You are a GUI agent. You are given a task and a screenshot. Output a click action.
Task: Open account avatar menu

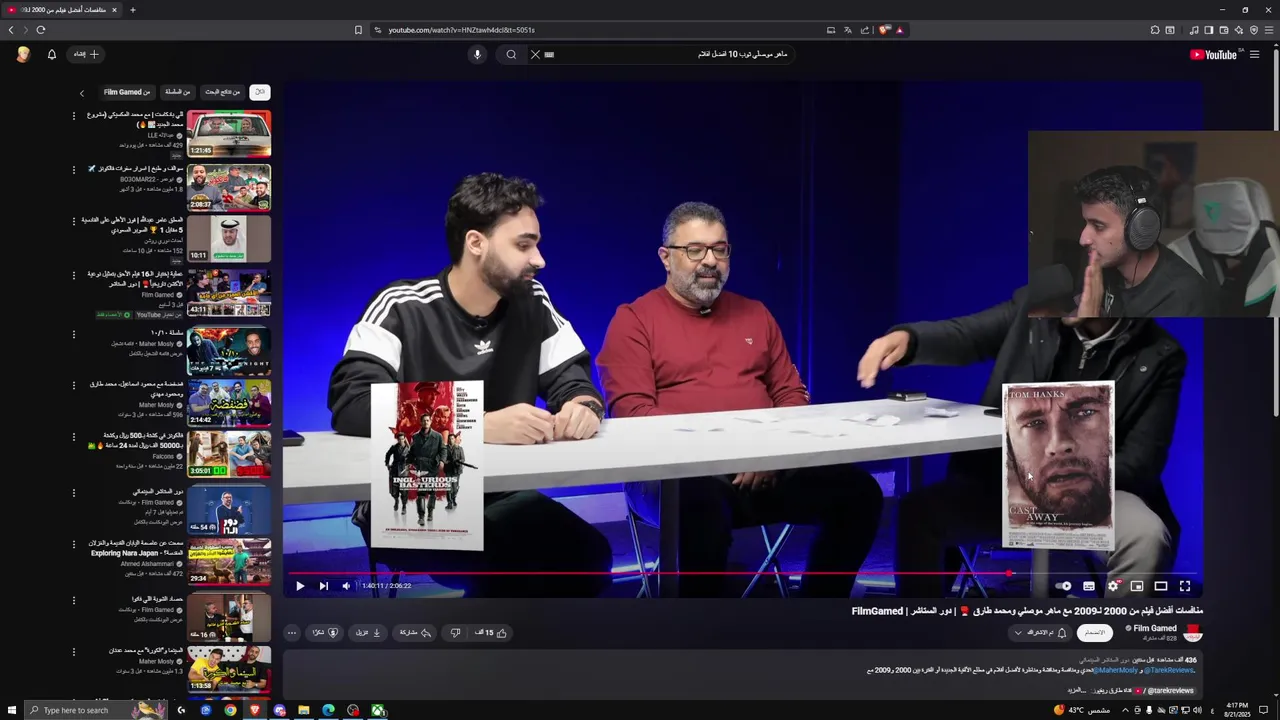tap(23, 54)
